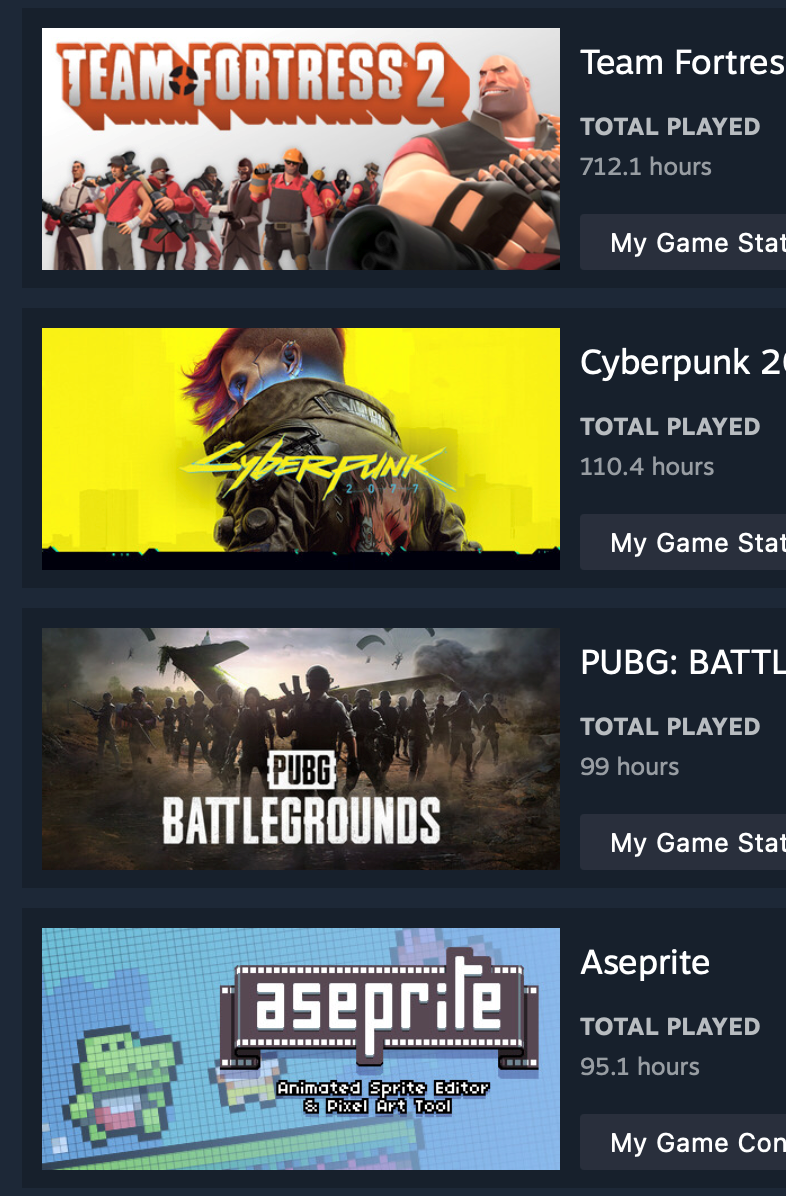The height and width of the screenshot is (1196, 786).
Task: Open the Team Fortress game title link
Action: pos(683,63)
